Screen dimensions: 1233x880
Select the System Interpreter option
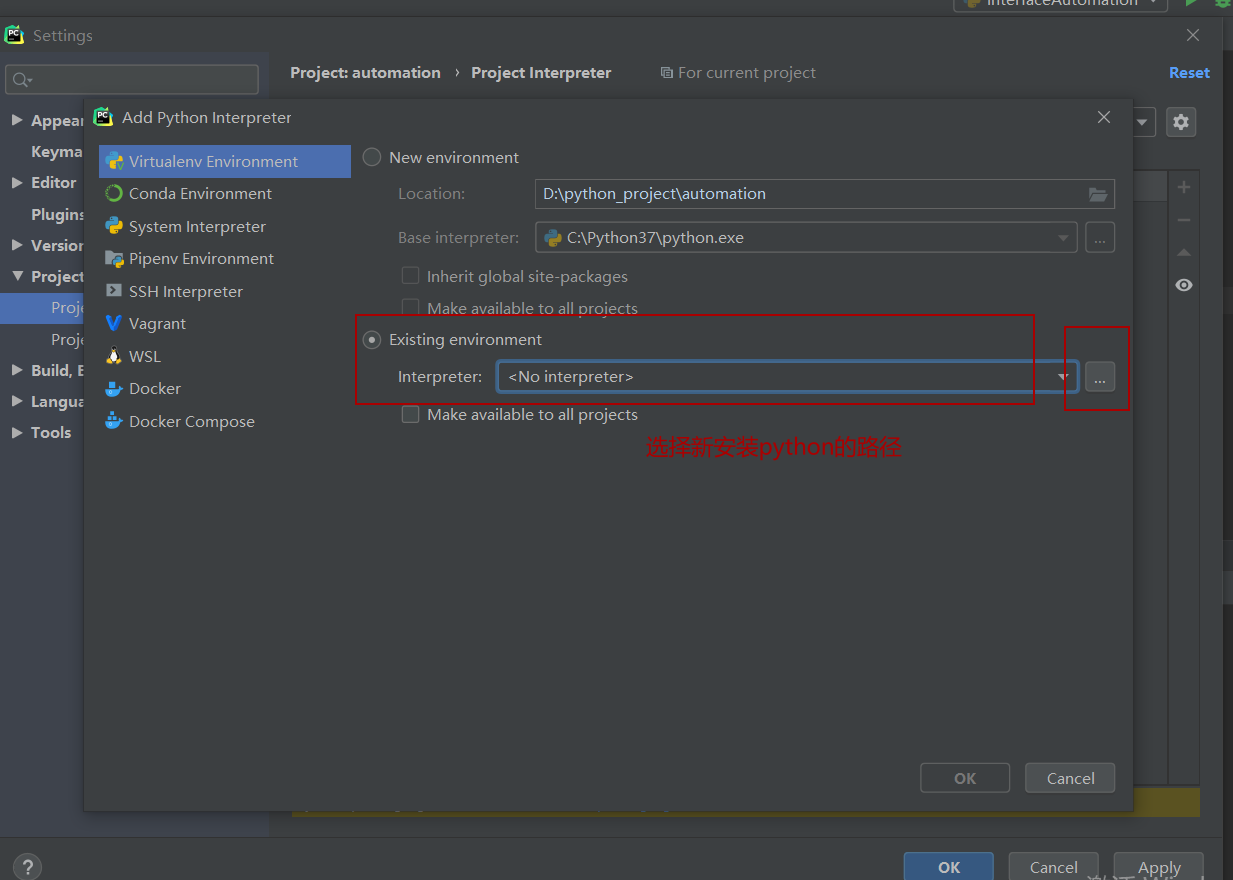(197, 226)
